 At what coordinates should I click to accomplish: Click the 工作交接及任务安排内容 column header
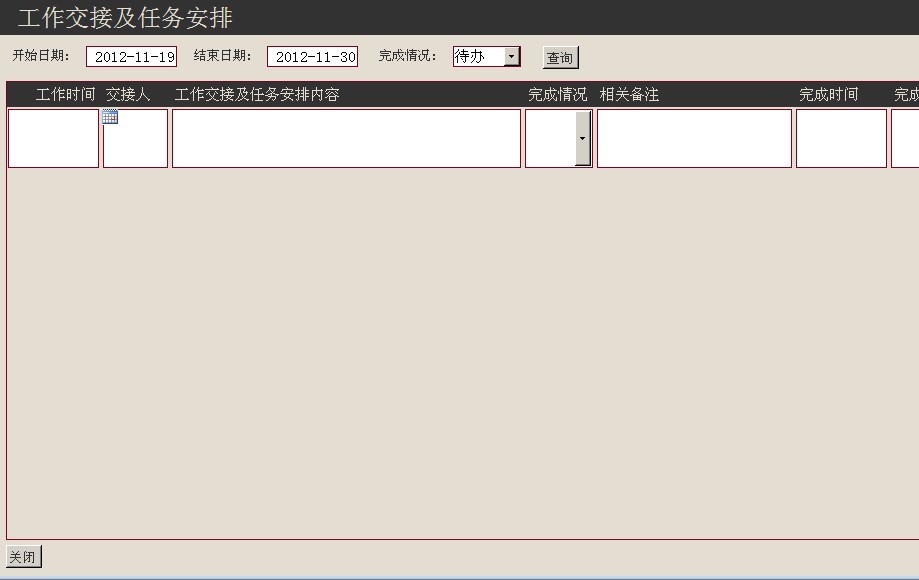click(257, 94)
